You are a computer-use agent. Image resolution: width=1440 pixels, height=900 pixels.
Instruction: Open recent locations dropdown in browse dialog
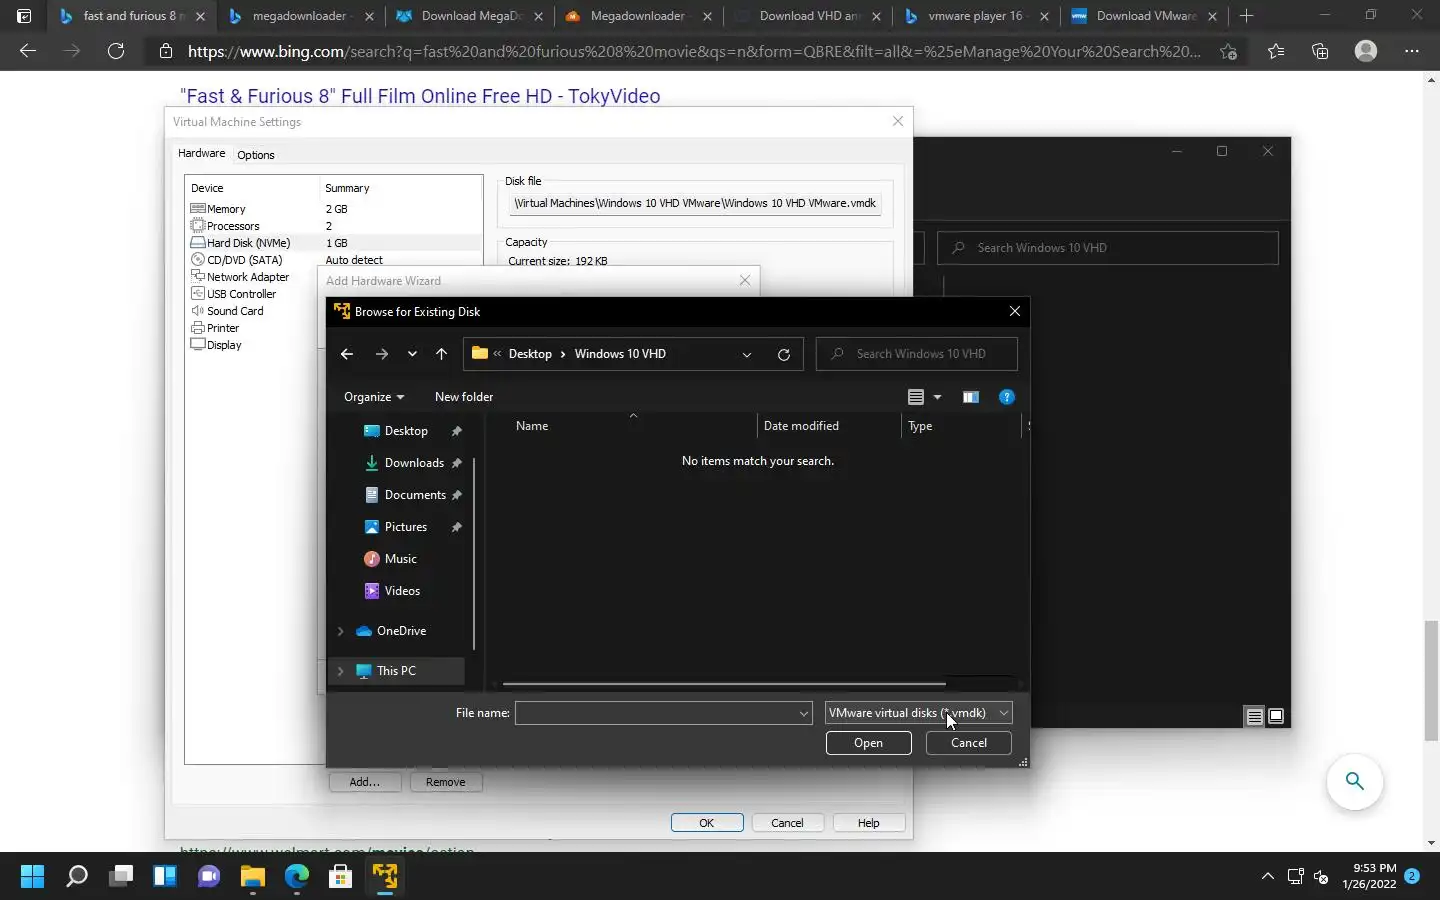click(x=412, y=354)
